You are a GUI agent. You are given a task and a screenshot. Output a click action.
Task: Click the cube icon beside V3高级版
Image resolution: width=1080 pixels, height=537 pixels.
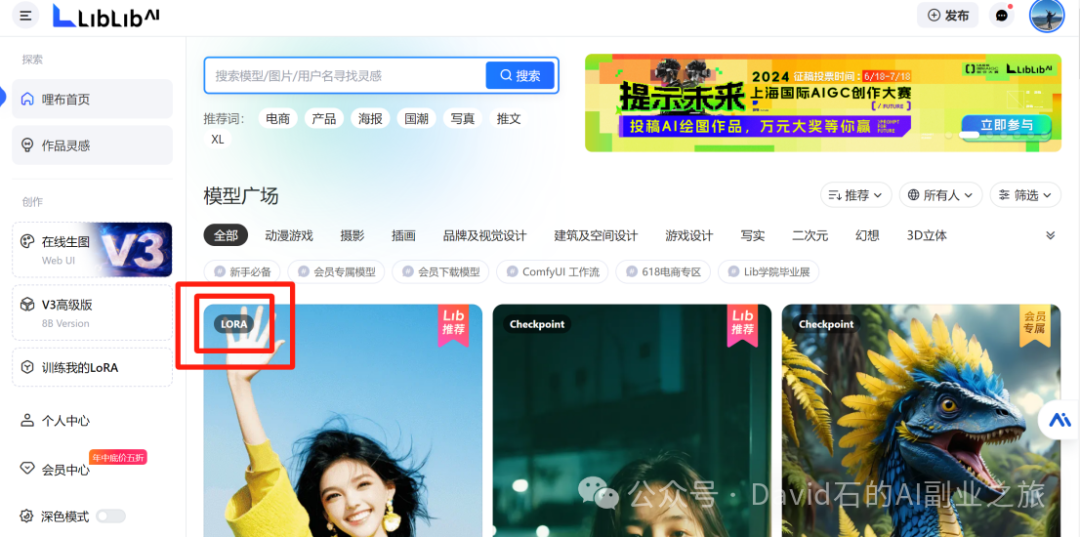tap(27, 305)
